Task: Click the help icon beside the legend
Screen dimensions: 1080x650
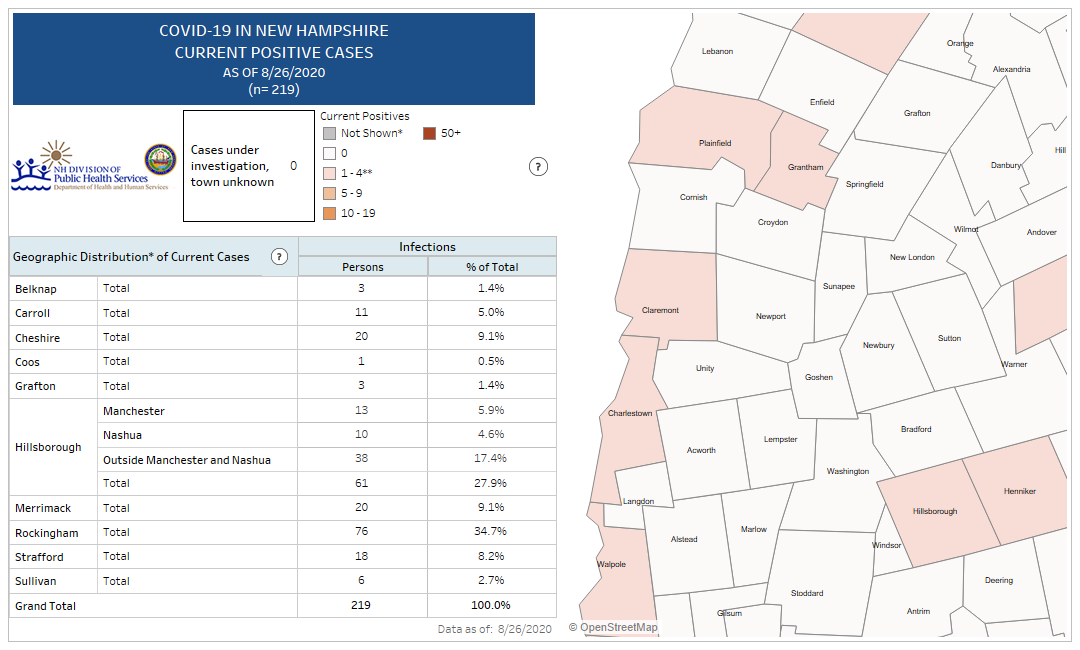Action: pos(538,167)
